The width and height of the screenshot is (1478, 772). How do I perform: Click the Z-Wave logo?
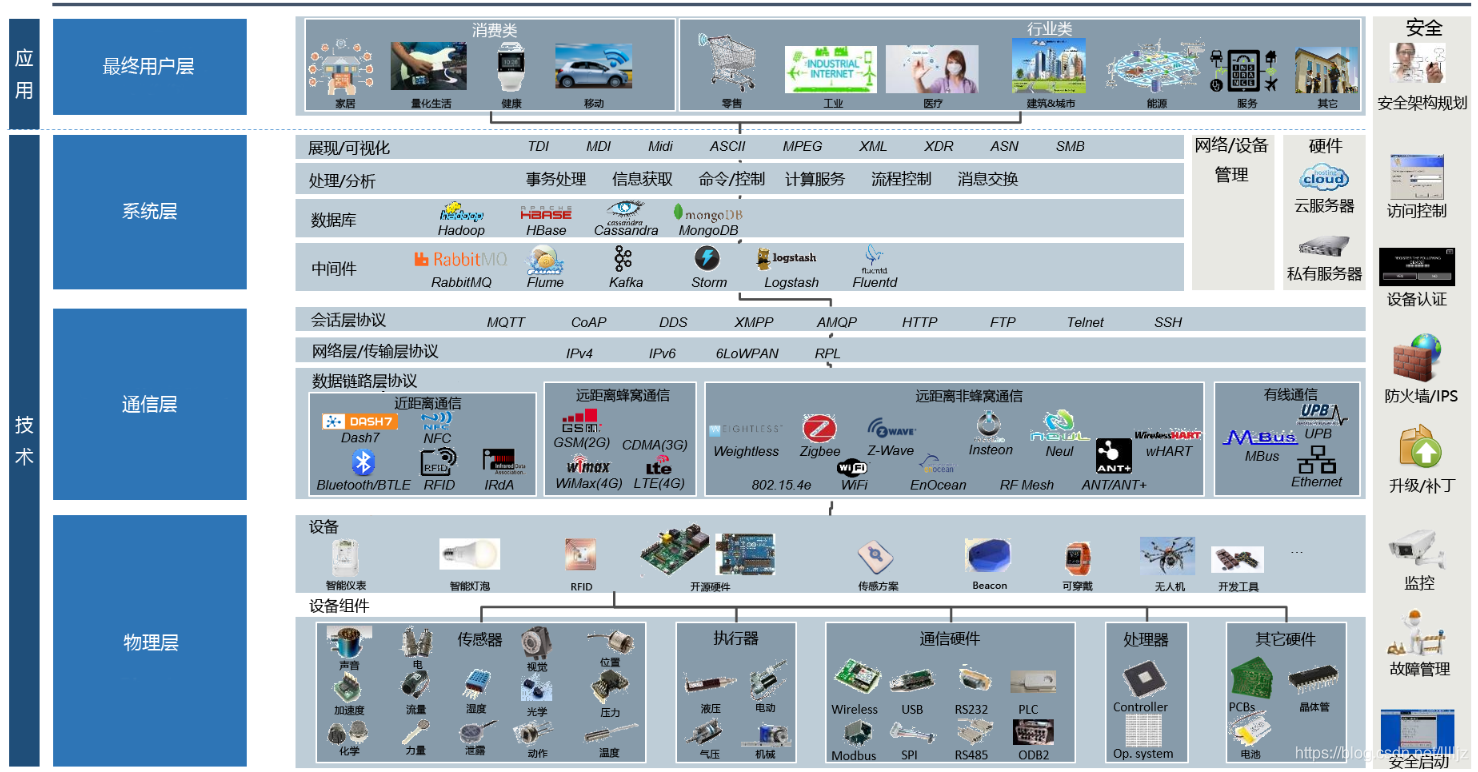pyautogui.click(x=892, y=430)
